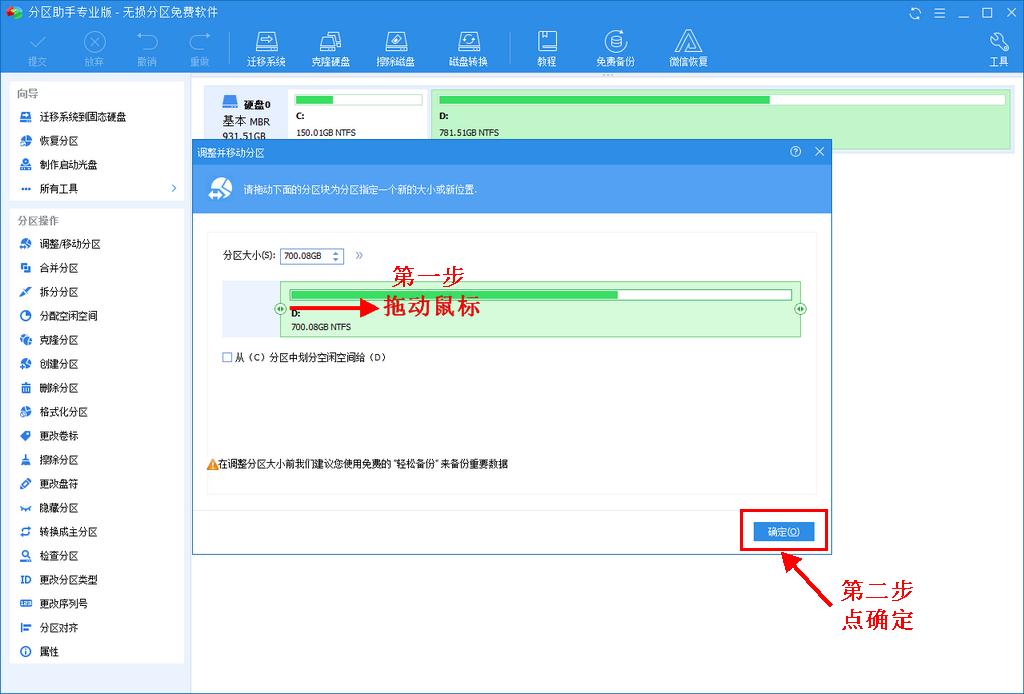This screenshot has height=694, width=1024.
Task: Click the refresh icon in title bar
Action: click(913, 13)
